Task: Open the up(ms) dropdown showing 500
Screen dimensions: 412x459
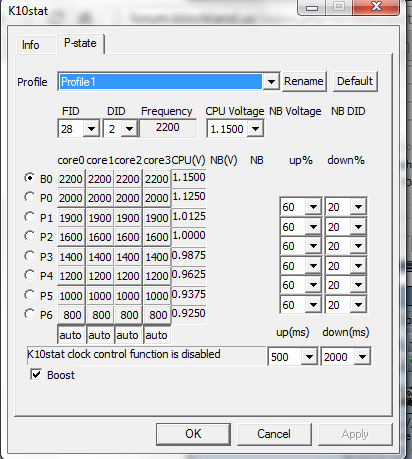Action: click(309, 357)
